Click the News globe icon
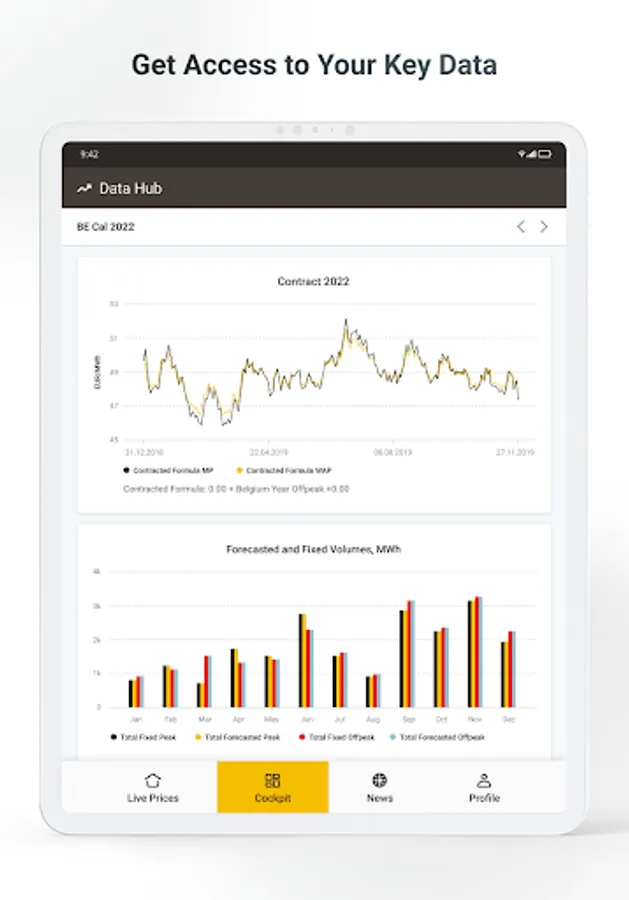This screenshot has height=900, width=629. pyautogui.click(x=379, y=779)
